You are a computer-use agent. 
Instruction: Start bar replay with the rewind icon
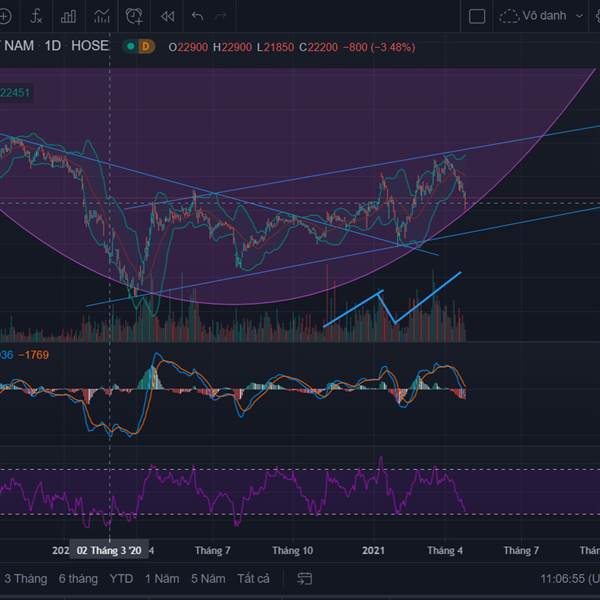coord(168,16)
